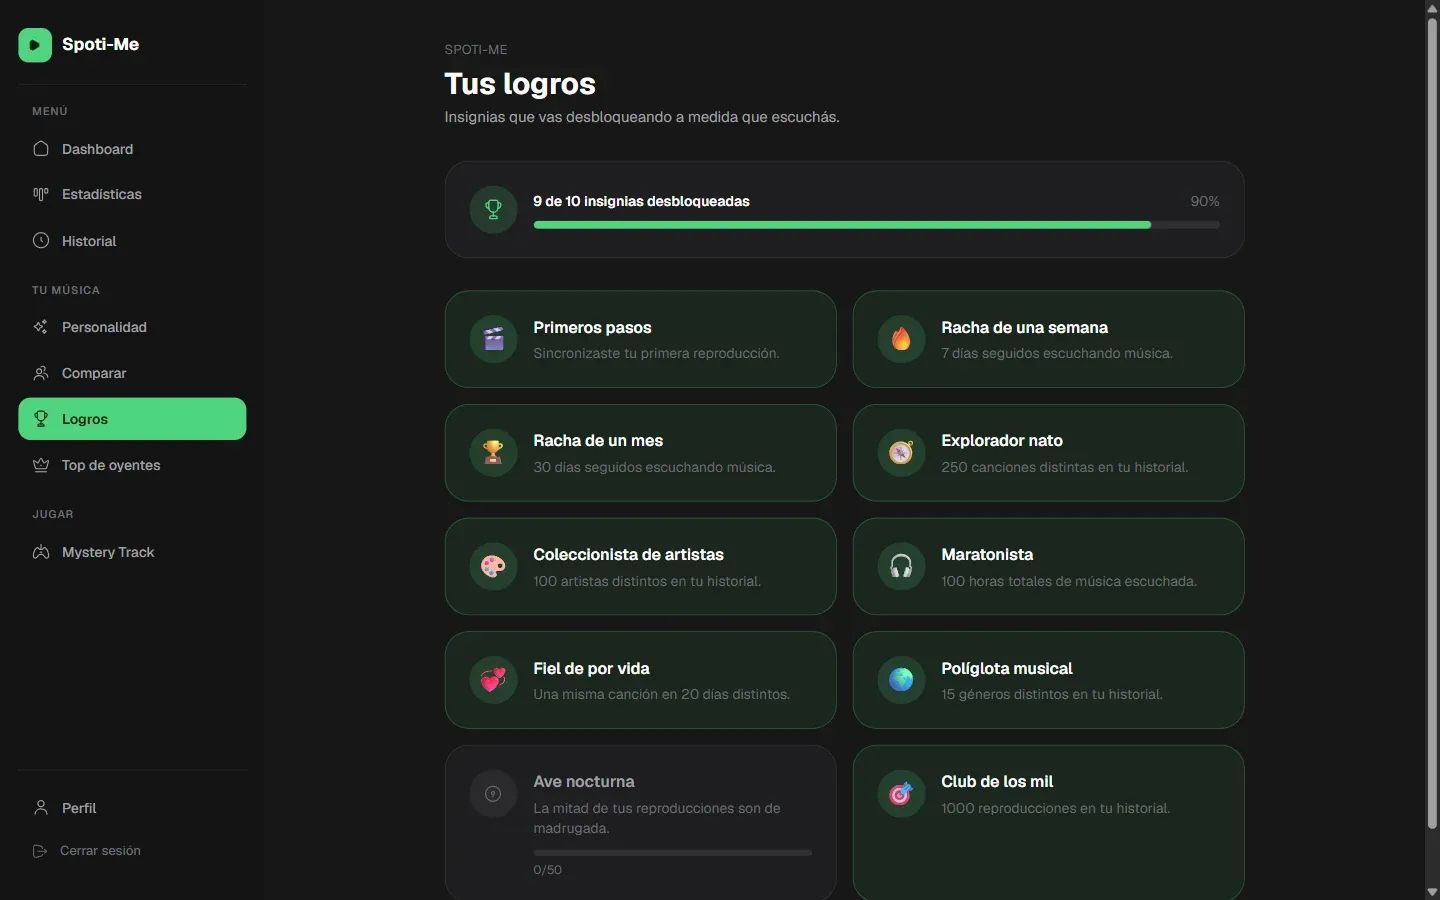Click the "90%" progress value
Viewport: 1440px width, 900px height.
click(1205, 201)
